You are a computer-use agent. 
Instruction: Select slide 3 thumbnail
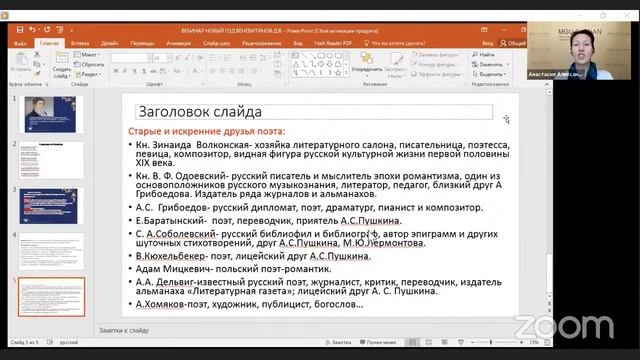pyautogui.click(x=49, y=206)
